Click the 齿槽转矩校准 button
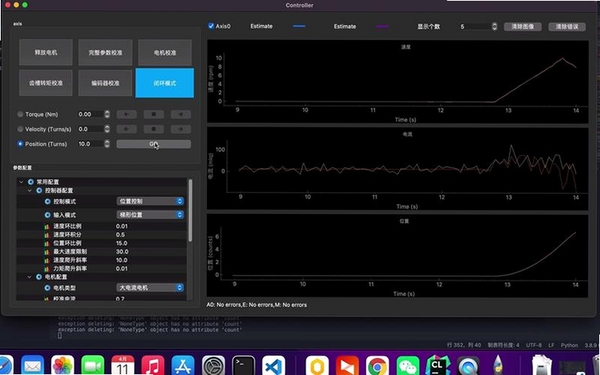The height and width of the screenshot is (375, 600). [x=46, y=83]
